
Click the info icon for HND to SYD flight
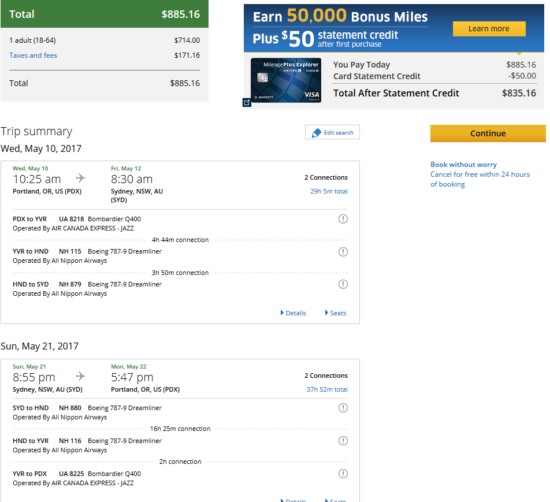tap(343, 284)
